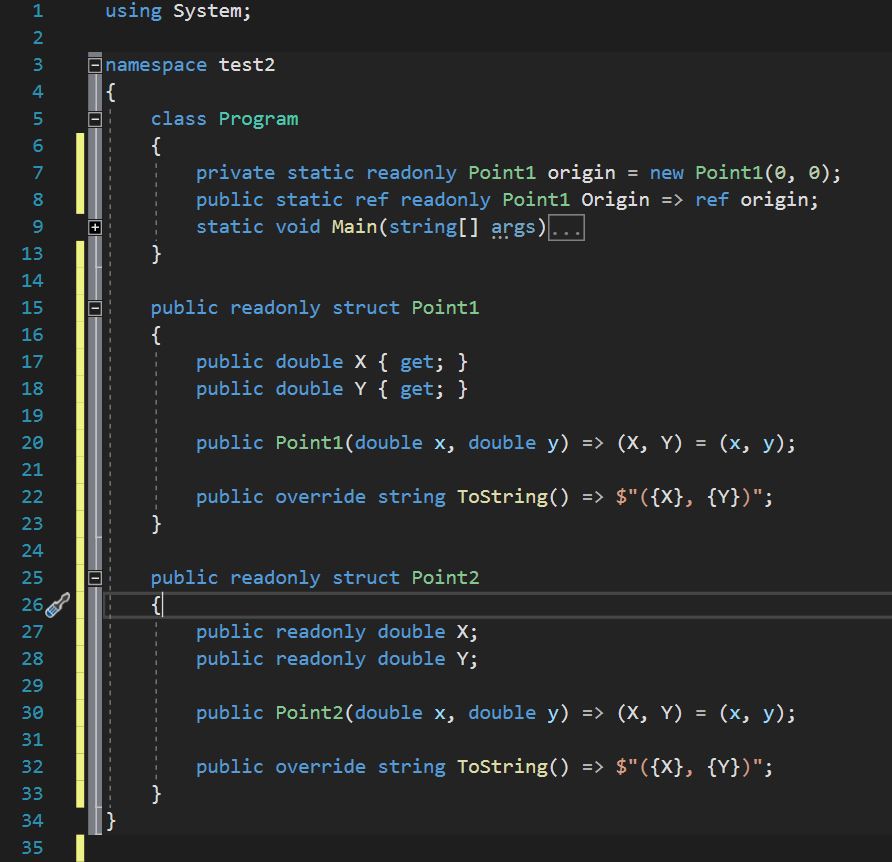The image size is (892, 862).
Task: Click the yellow change bar beside line 6
Action: point(81,145)
